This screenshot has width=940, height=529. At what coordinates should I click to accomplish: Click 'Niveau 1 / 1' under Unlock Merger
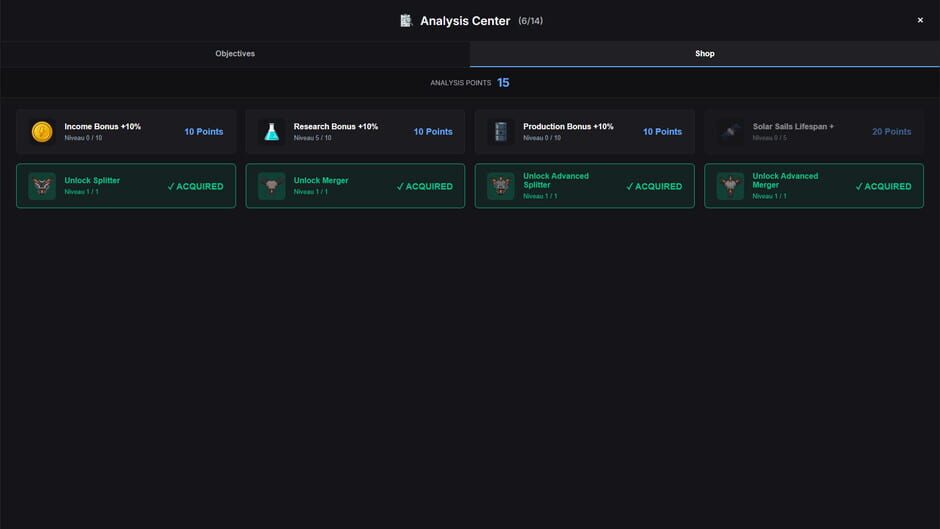(311, 192)
